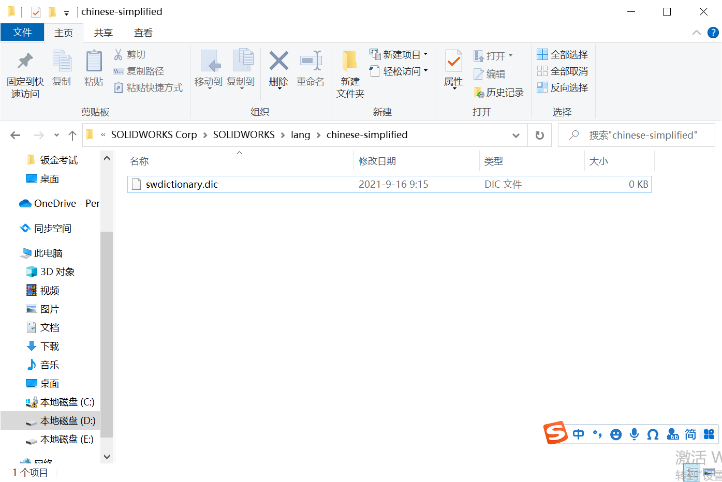
Task: Click the Delete (删除) X icon
Action: [x=279, y=61]
